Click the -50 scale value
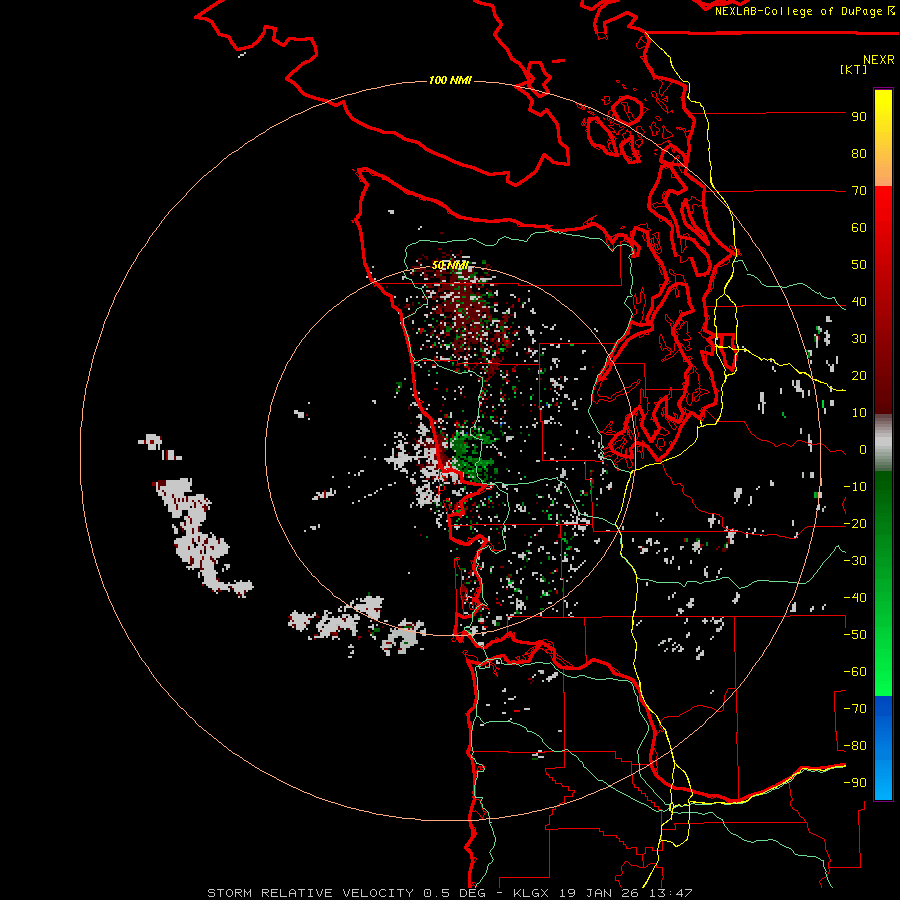Image resolution: width=900 pixels, height=900 pixels. pos(855,635)
